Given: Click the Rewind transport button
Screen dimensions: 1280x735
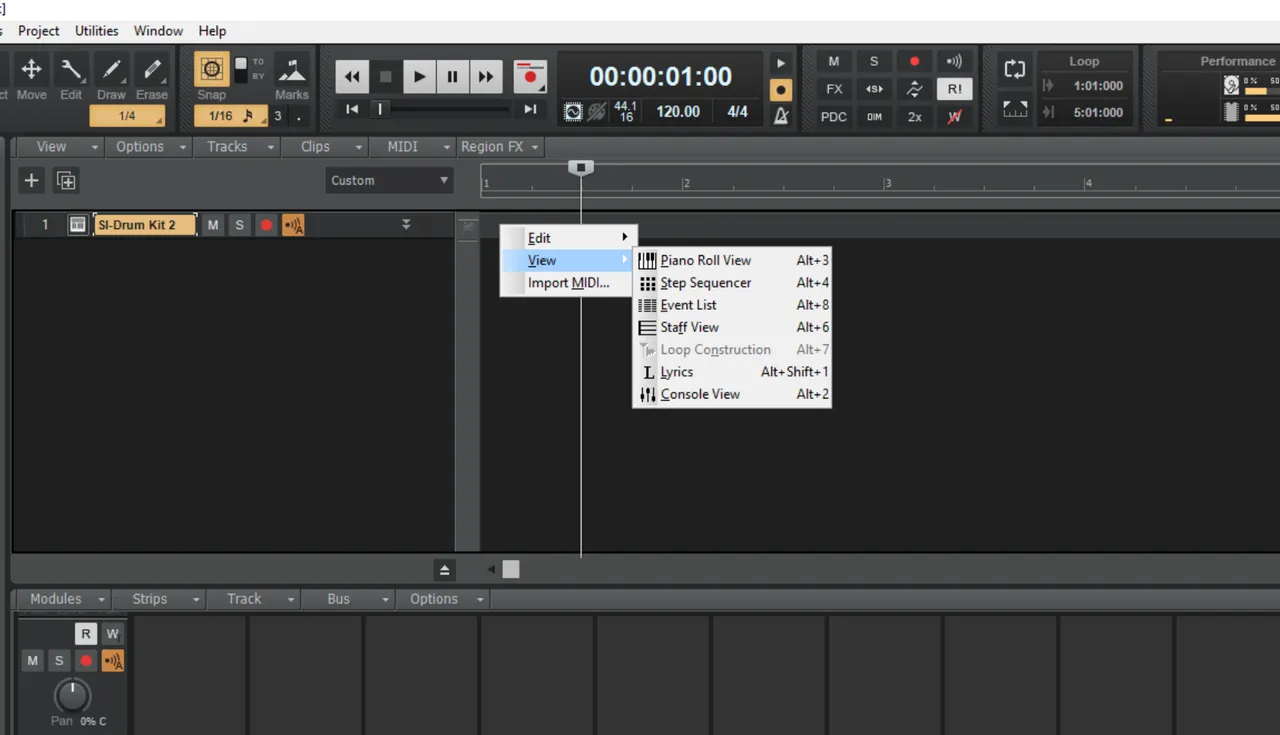Looking at the screenshot, I should [352, 76].
